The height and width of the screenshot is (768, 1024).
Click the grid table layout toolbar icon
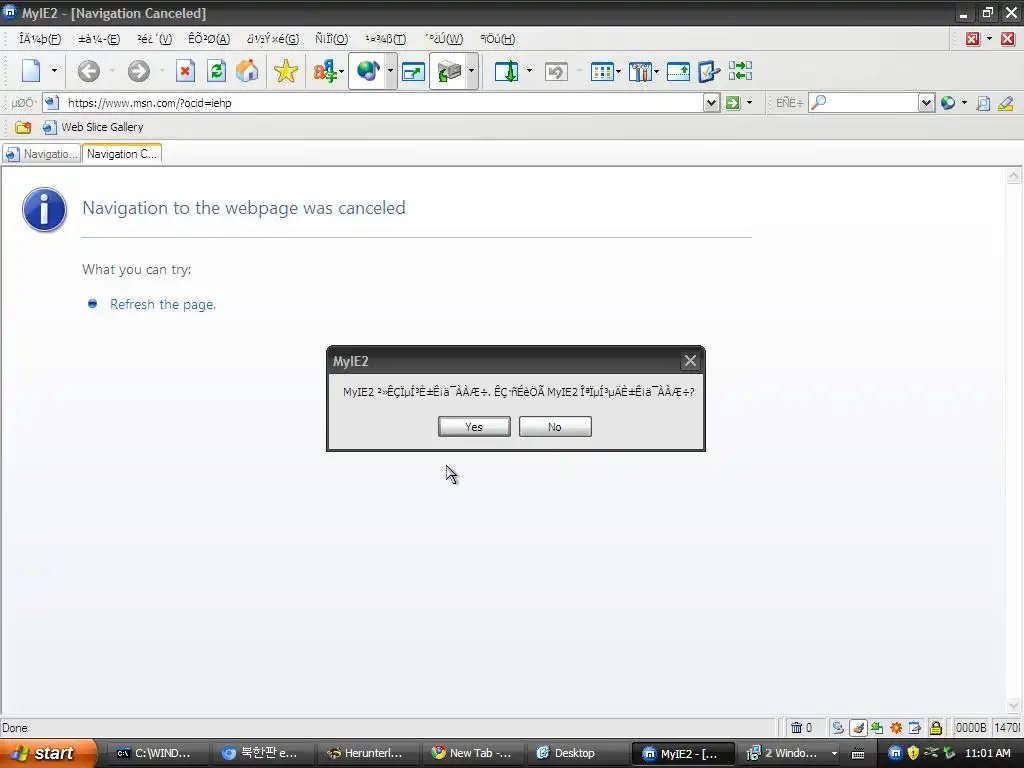click(601, 71)
